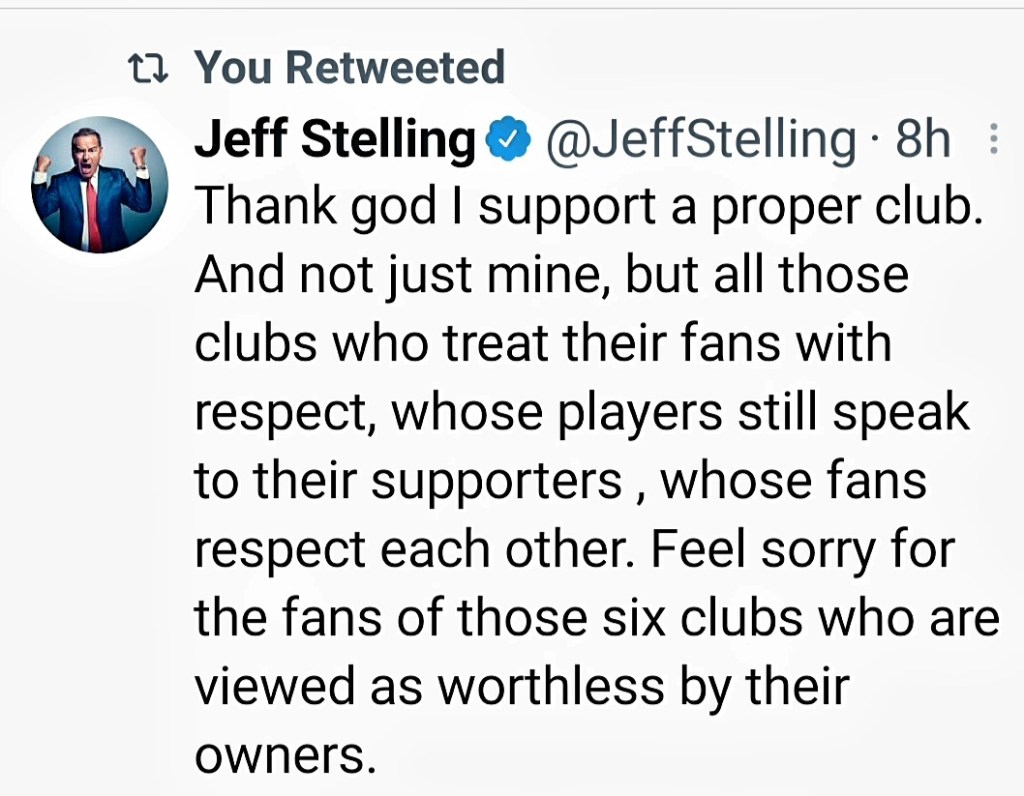Click the line "to their supporters, whose fans"
1024x796 pixels.
[x=560, y=482]
